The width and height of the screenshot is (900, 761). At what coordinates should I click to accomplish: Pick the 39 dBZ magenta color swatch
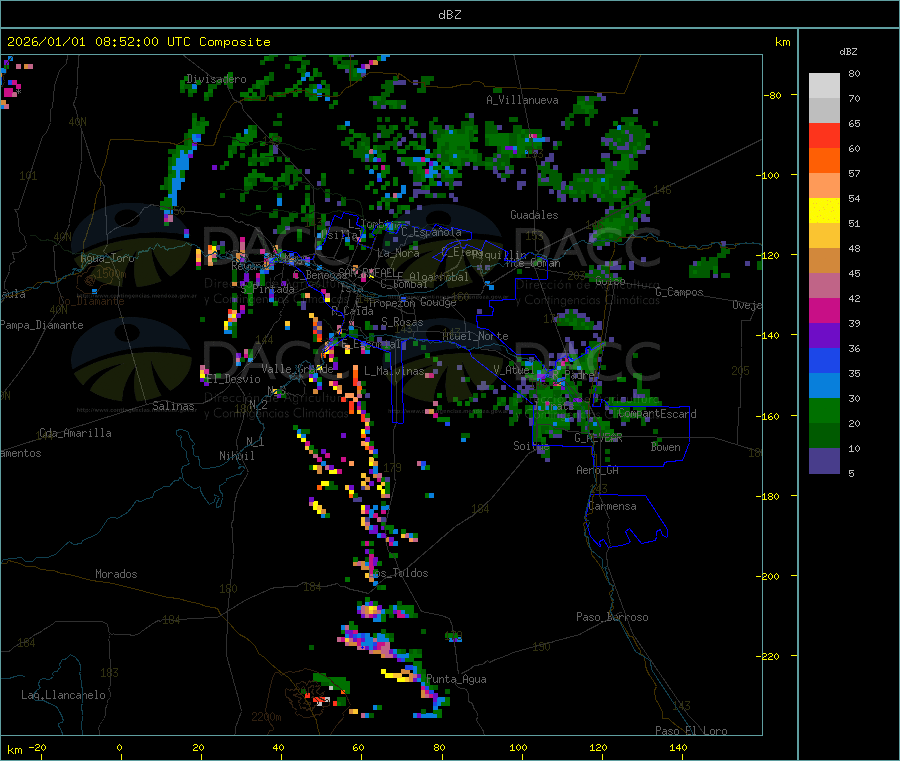824,310
